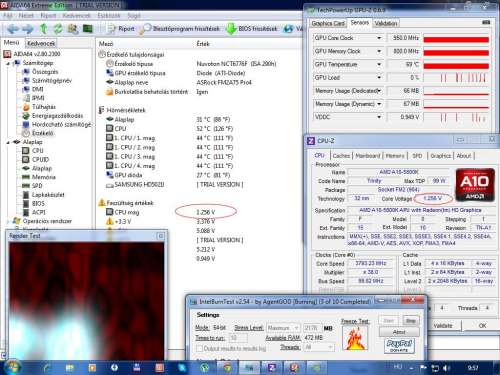The image size is (500, 375).
Task: Open Nézet menu in AIDA64
Action: click(26, 16)
